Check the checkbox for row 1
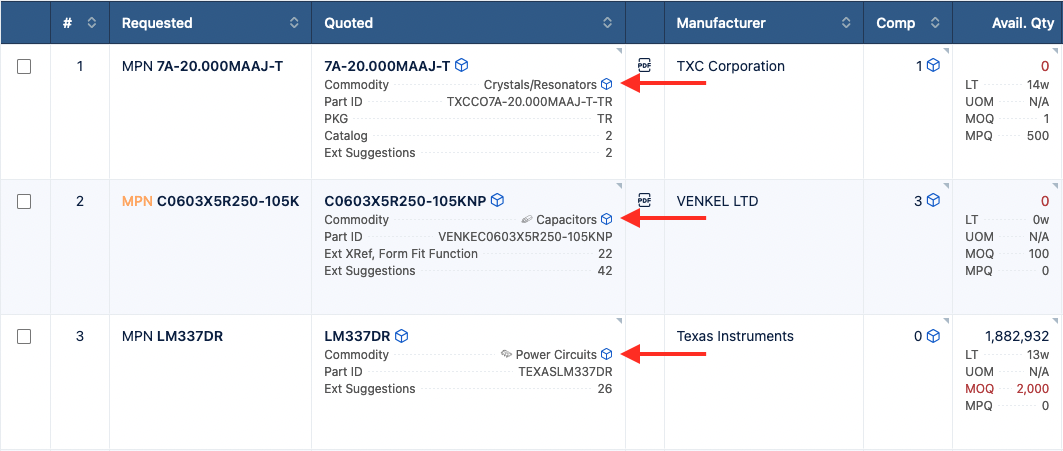The height and width of the screenshot is (451, 1063). pos(25,67)
